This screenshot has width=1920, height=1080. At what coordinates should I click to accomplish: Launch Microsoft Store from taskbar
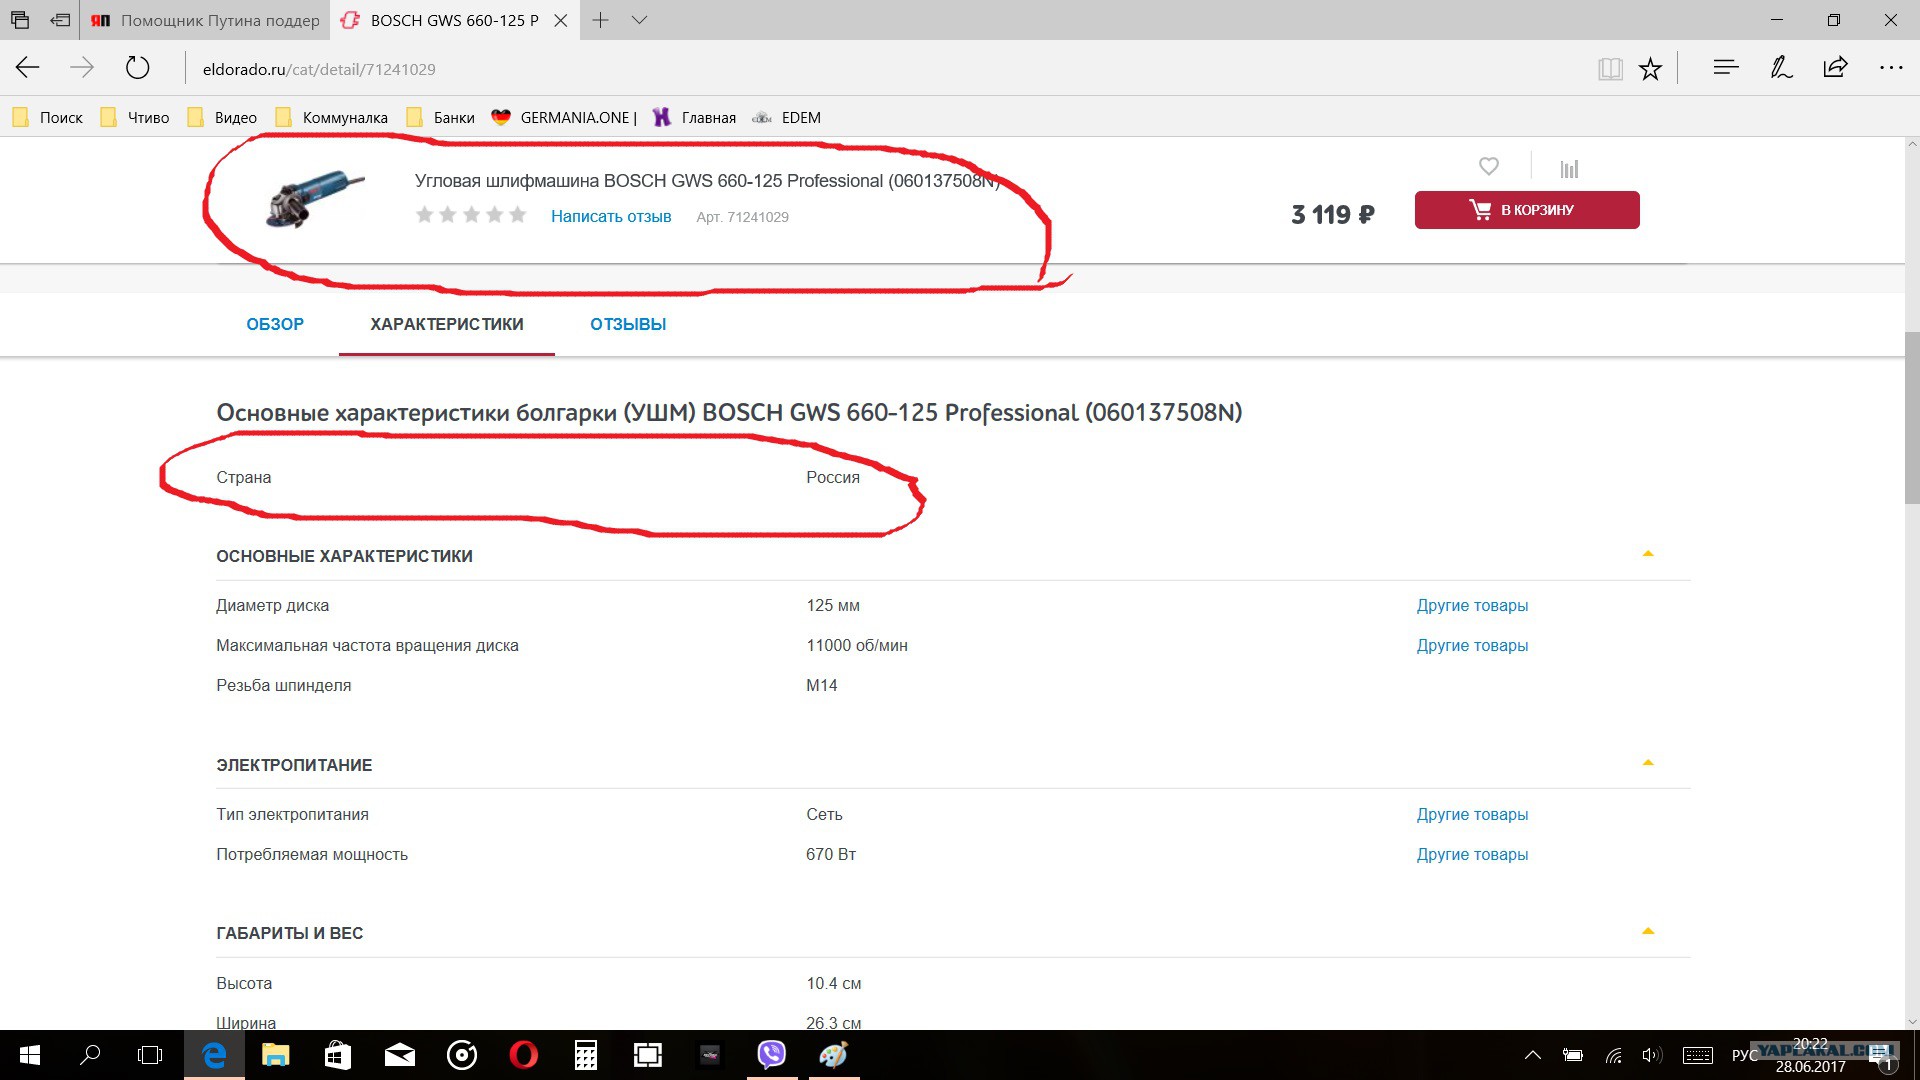click(x=338, y=1055)
